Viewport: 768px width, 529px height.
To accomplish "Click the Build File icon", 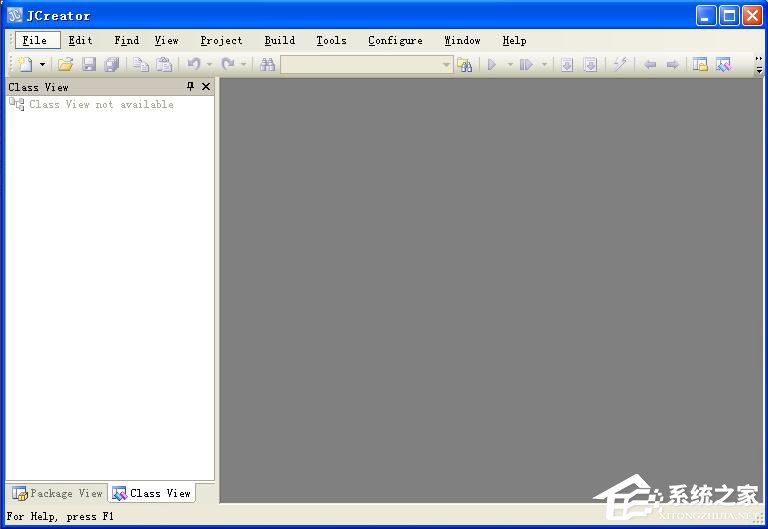I will [591, 64].
